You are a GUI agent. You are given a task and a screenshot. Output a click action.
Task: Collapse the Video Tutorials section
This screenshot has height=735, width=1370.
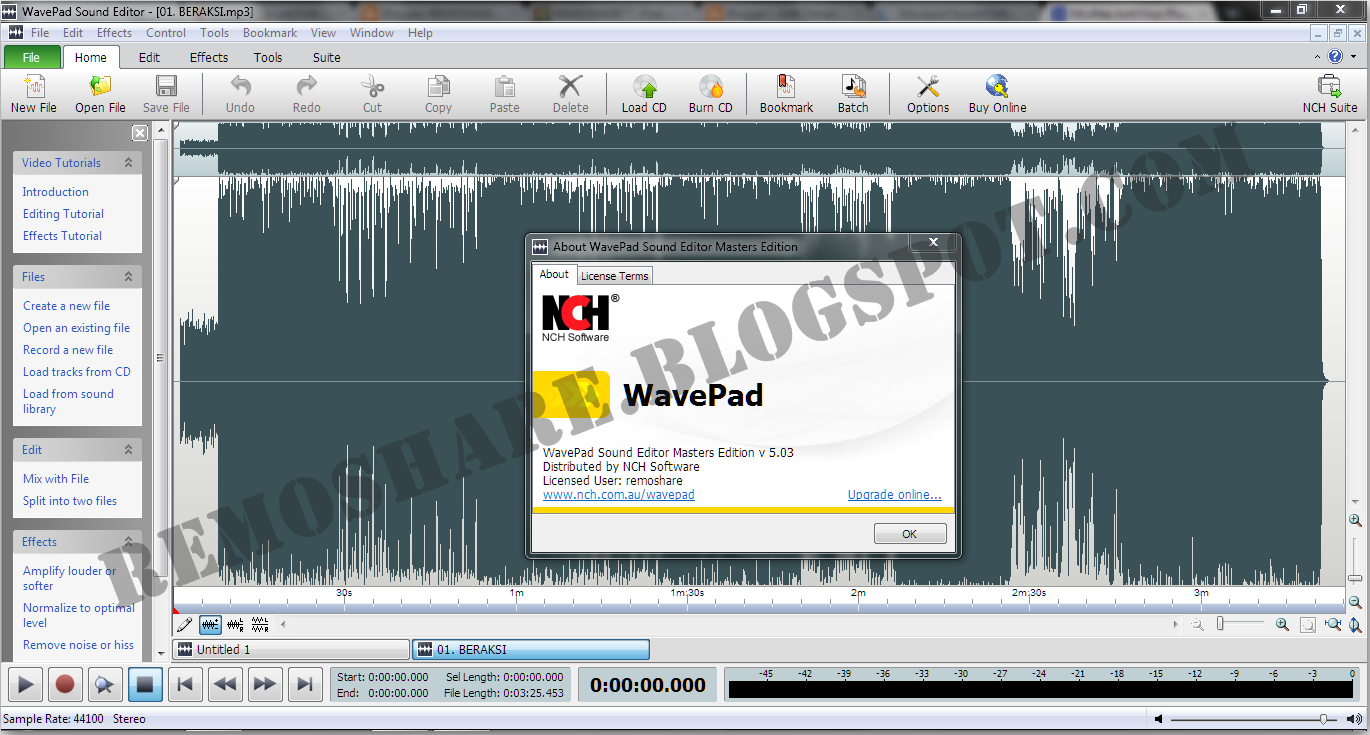click(x=127, y=162)
